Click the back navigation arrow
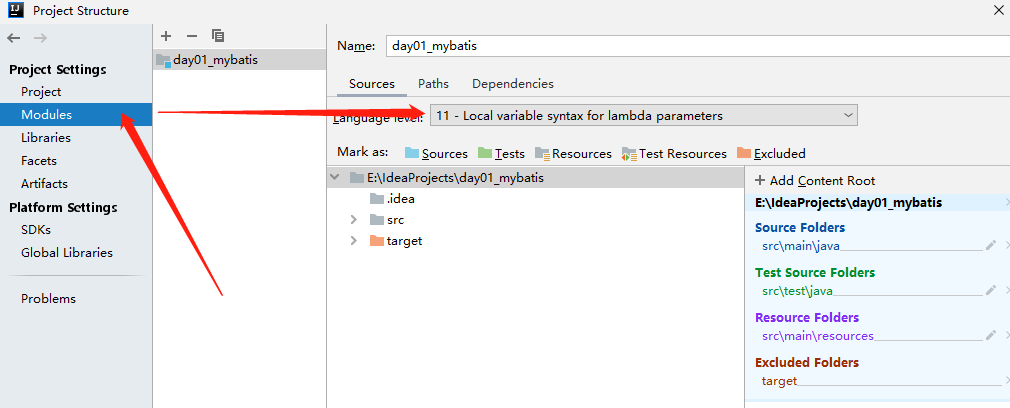This screenshot has height=408, width=1010. click(14, 38)
